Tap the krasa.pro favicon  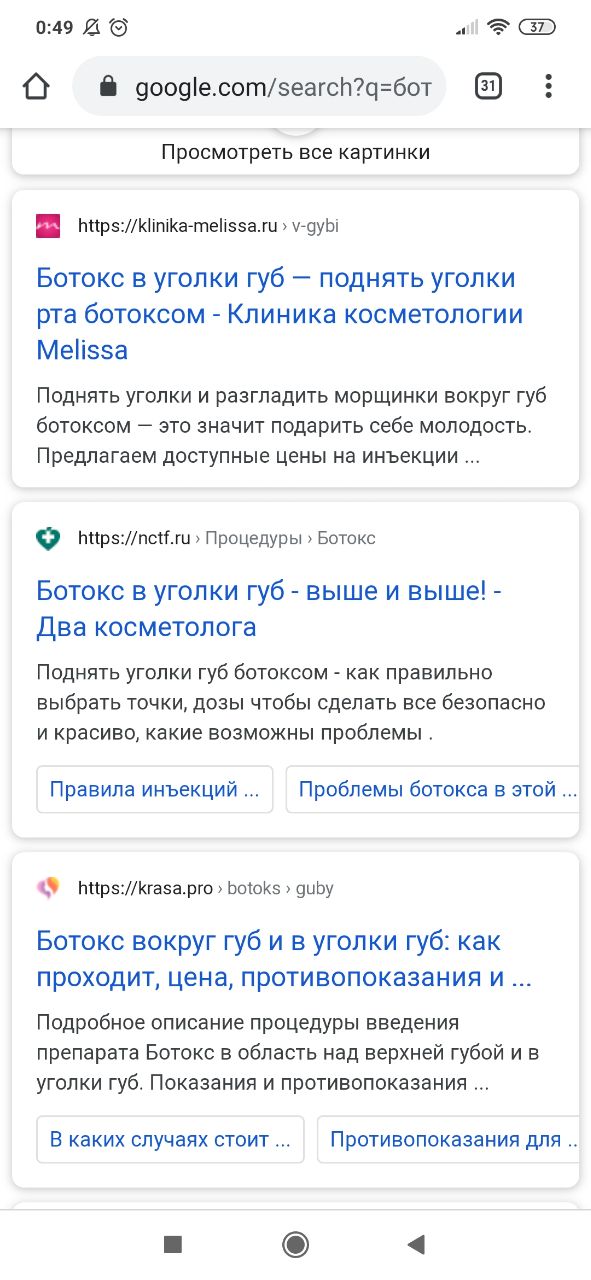[x=48, y=888]
